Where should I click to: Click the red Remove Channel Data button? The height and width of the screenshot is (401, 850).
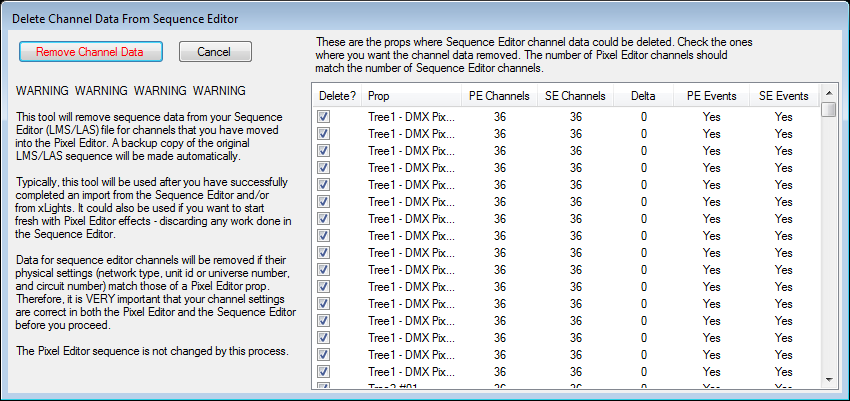point(91,52)
